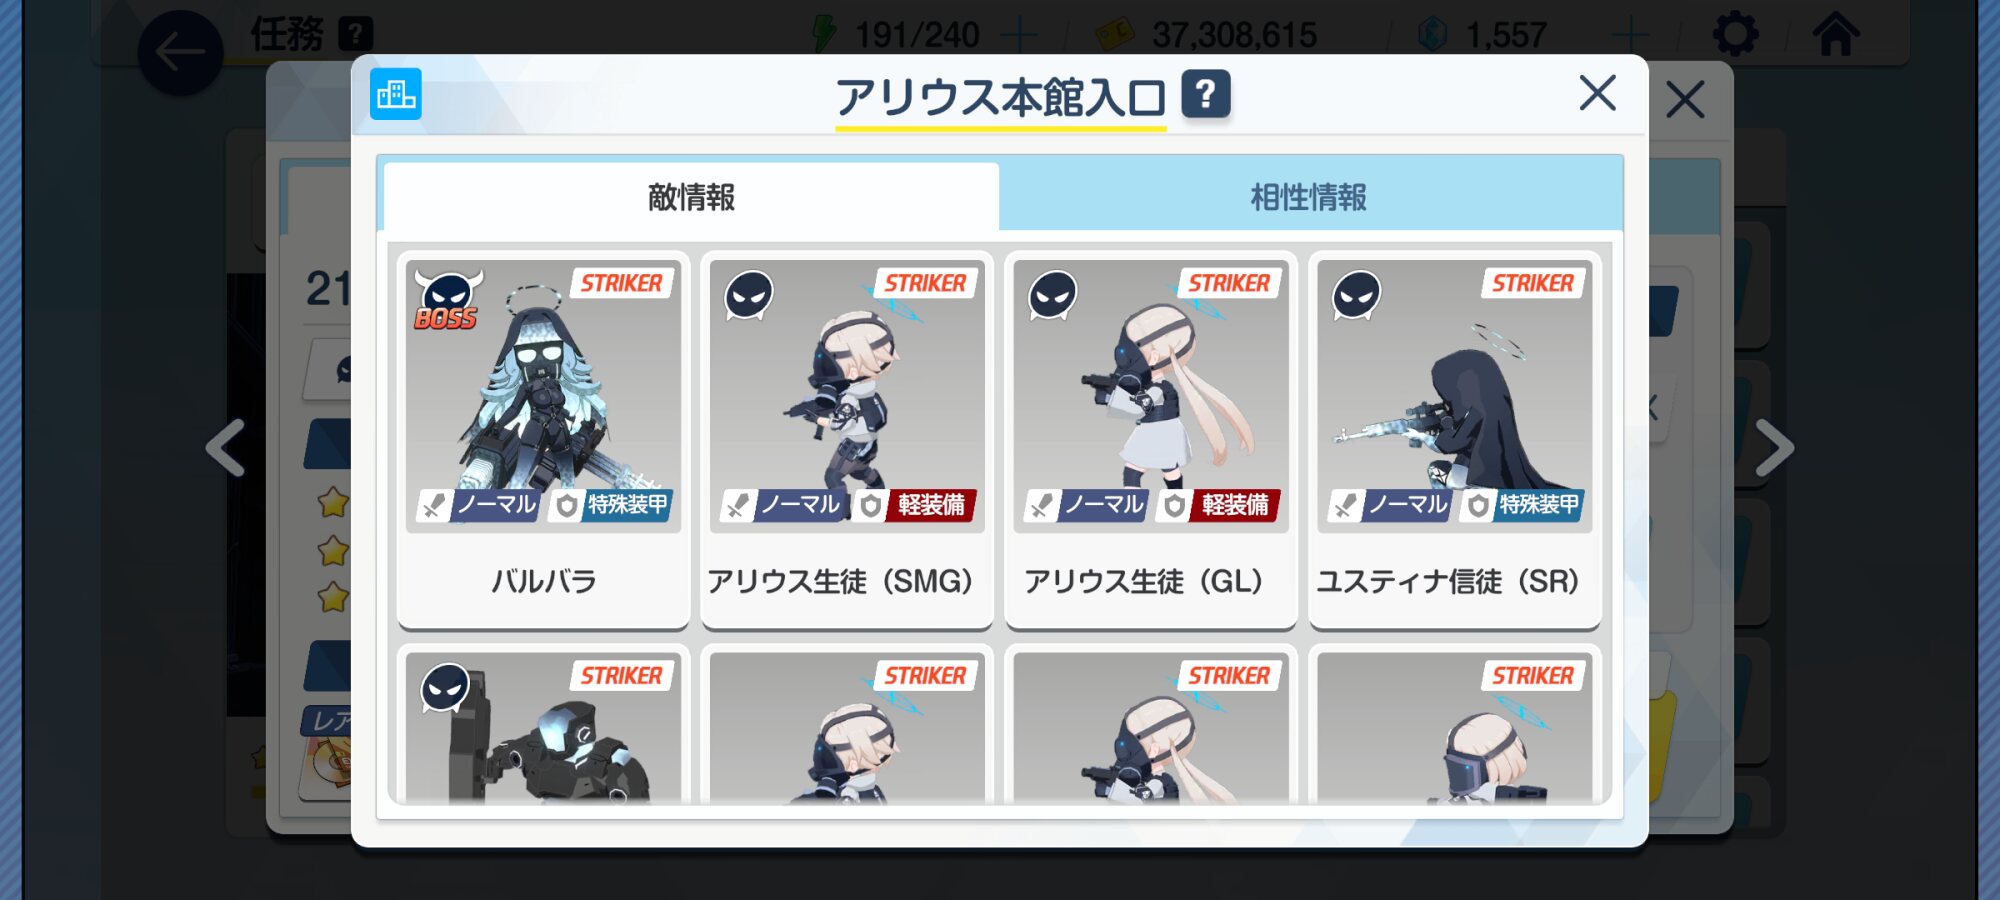
Task: Show previous stage with left chevron
Action: tap(226, 448)
